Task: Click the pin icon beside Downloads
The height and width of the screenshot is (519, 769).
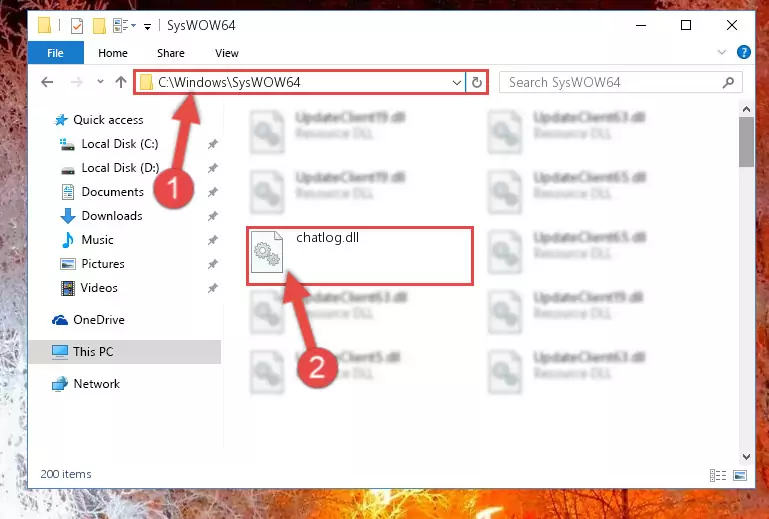Action: pos(213,216)
